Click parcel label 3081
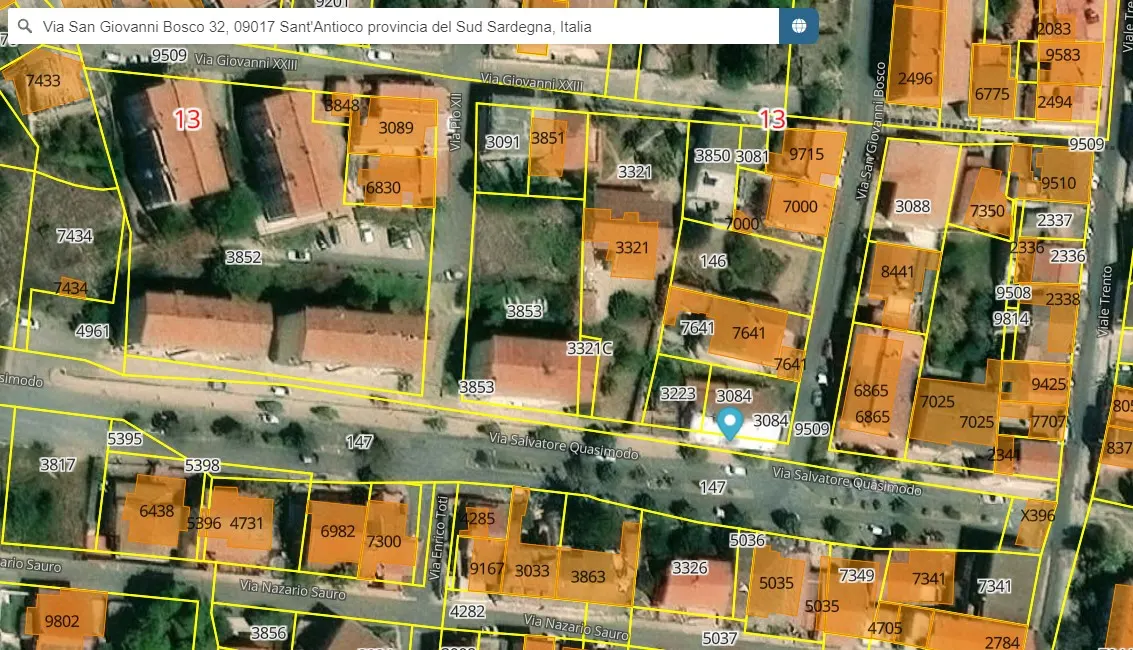This screenshot has width=1133, height=650. pos(751,156)
